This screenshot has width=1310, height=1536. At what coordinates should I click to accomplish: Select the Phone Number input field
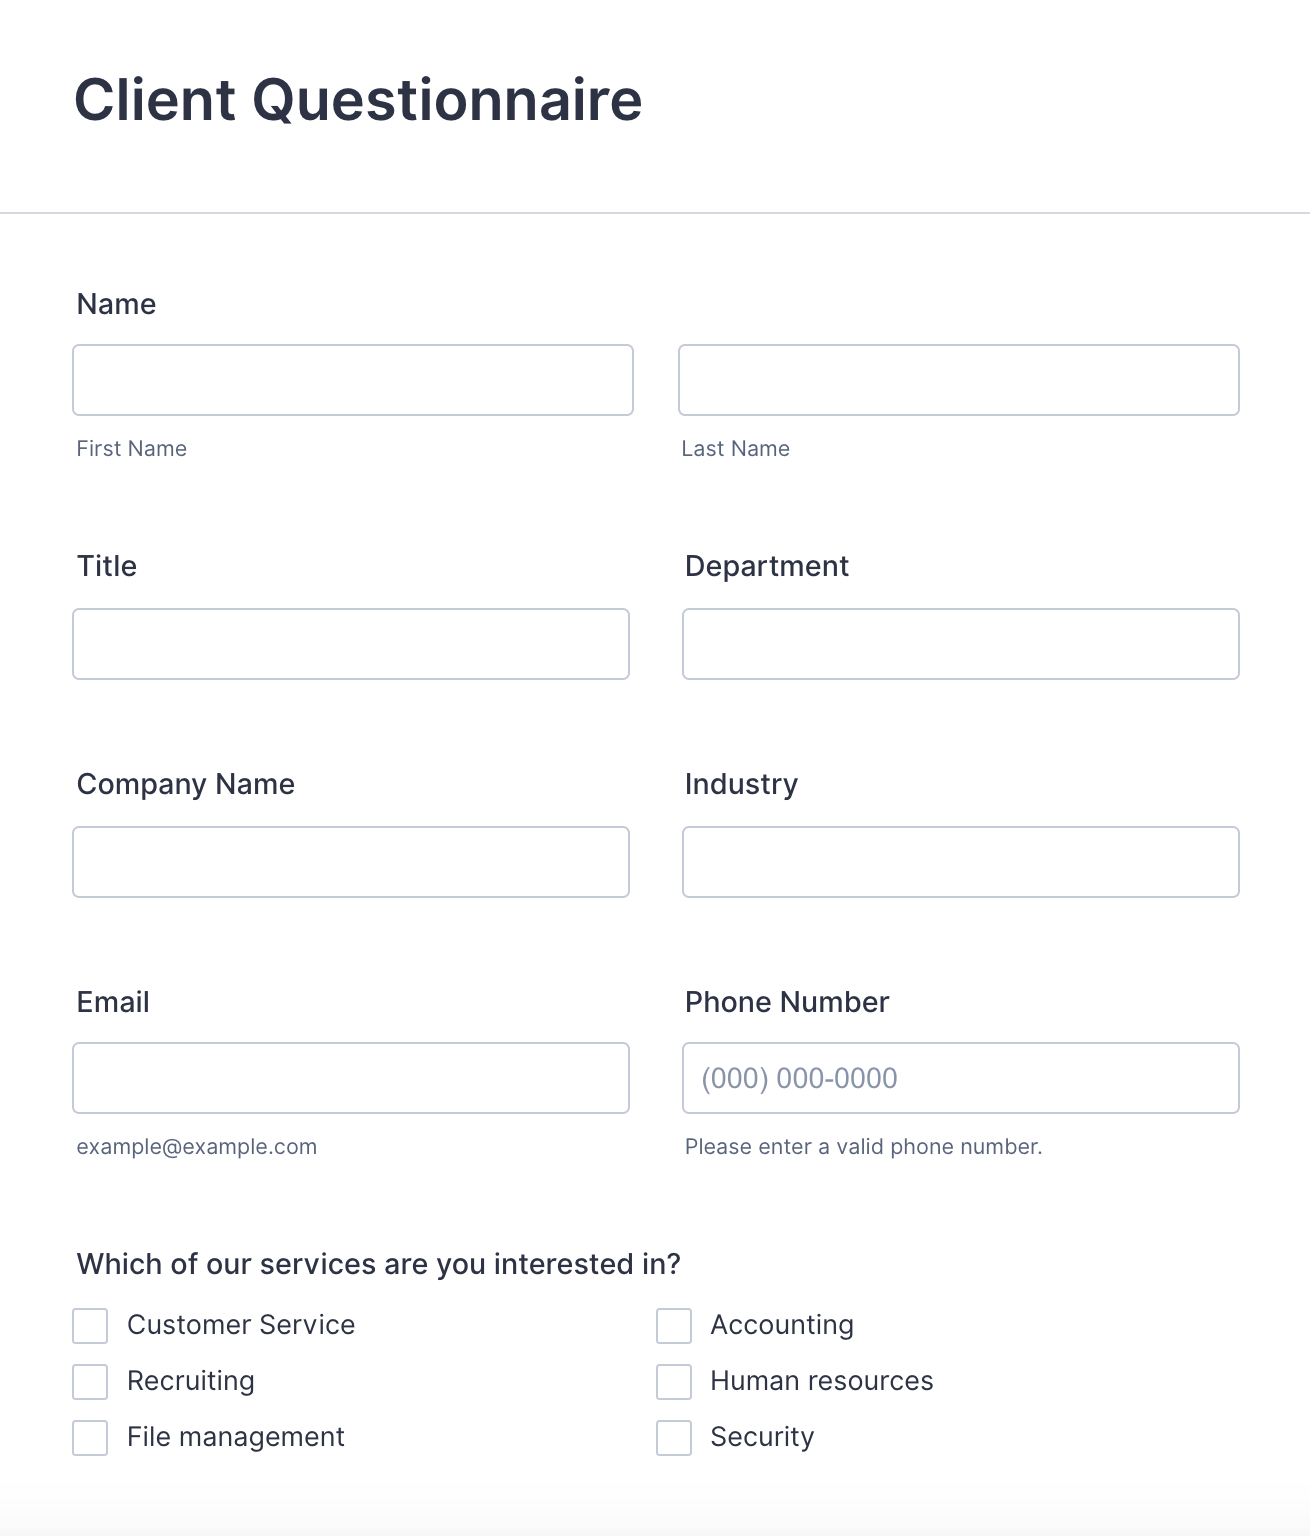pyautogui.click(x=960, y=1078)
